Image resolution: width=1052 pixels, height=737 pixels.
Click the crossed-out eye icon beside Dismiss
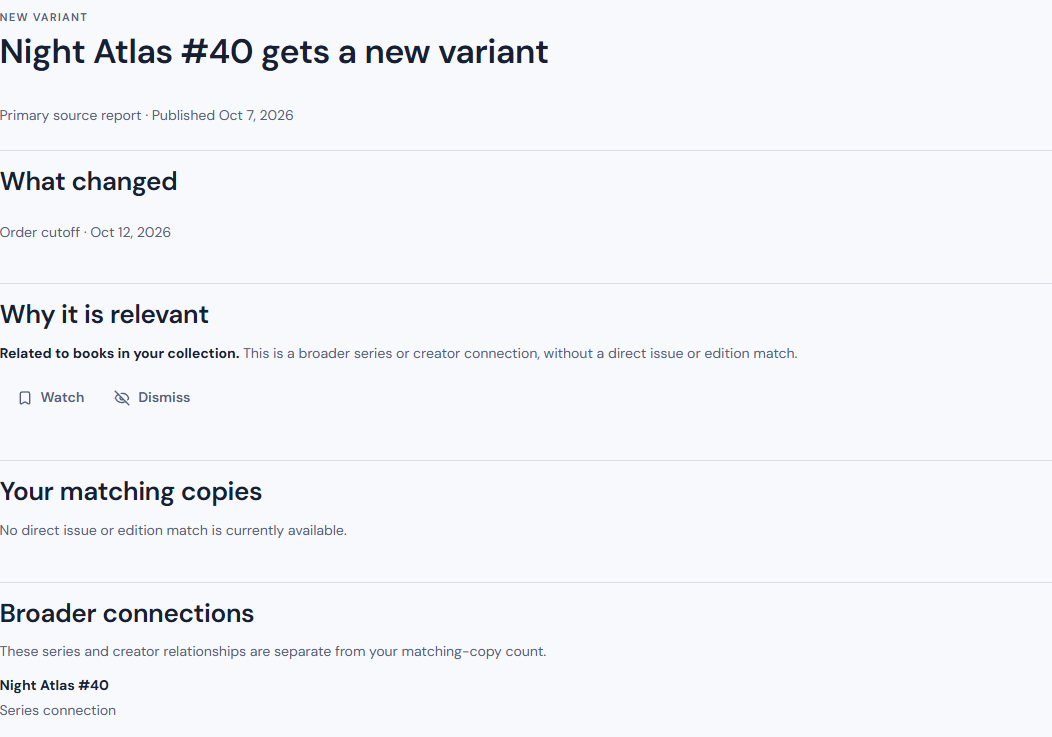click(x=121, y=398)
